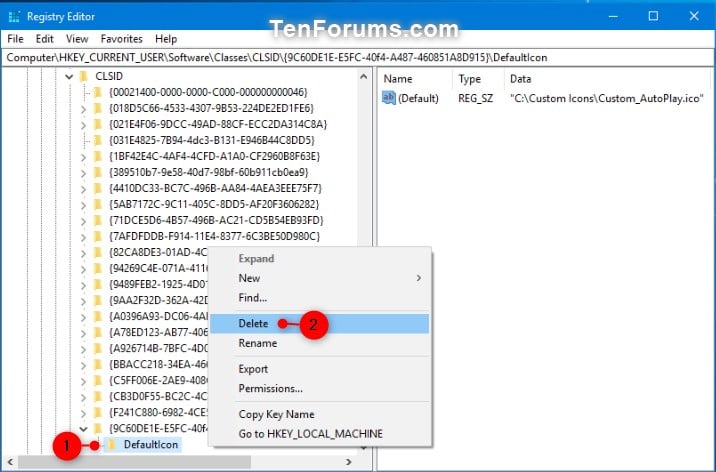Screen dimensions: 716x472
Task: Select the {7AFDFDDB-F914-11E4-8377-6C3BE50D980C} key name
Action: 215,236
